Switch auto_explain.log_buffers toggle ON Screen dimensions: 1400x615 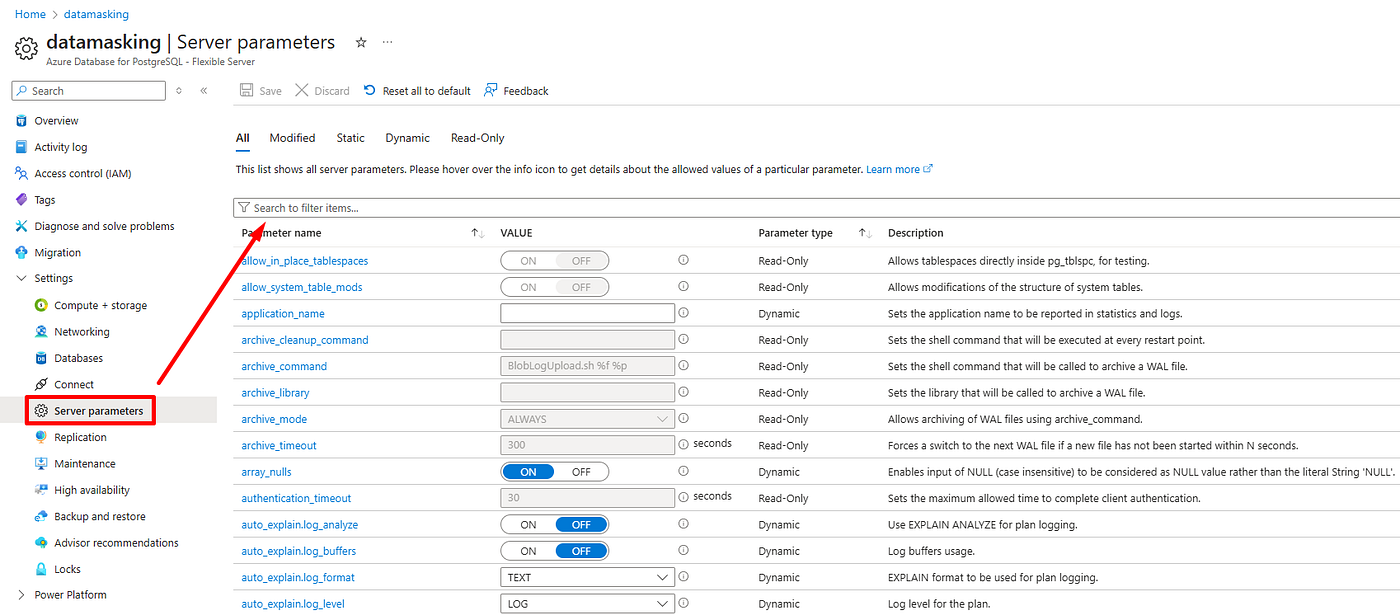[528, 551]
